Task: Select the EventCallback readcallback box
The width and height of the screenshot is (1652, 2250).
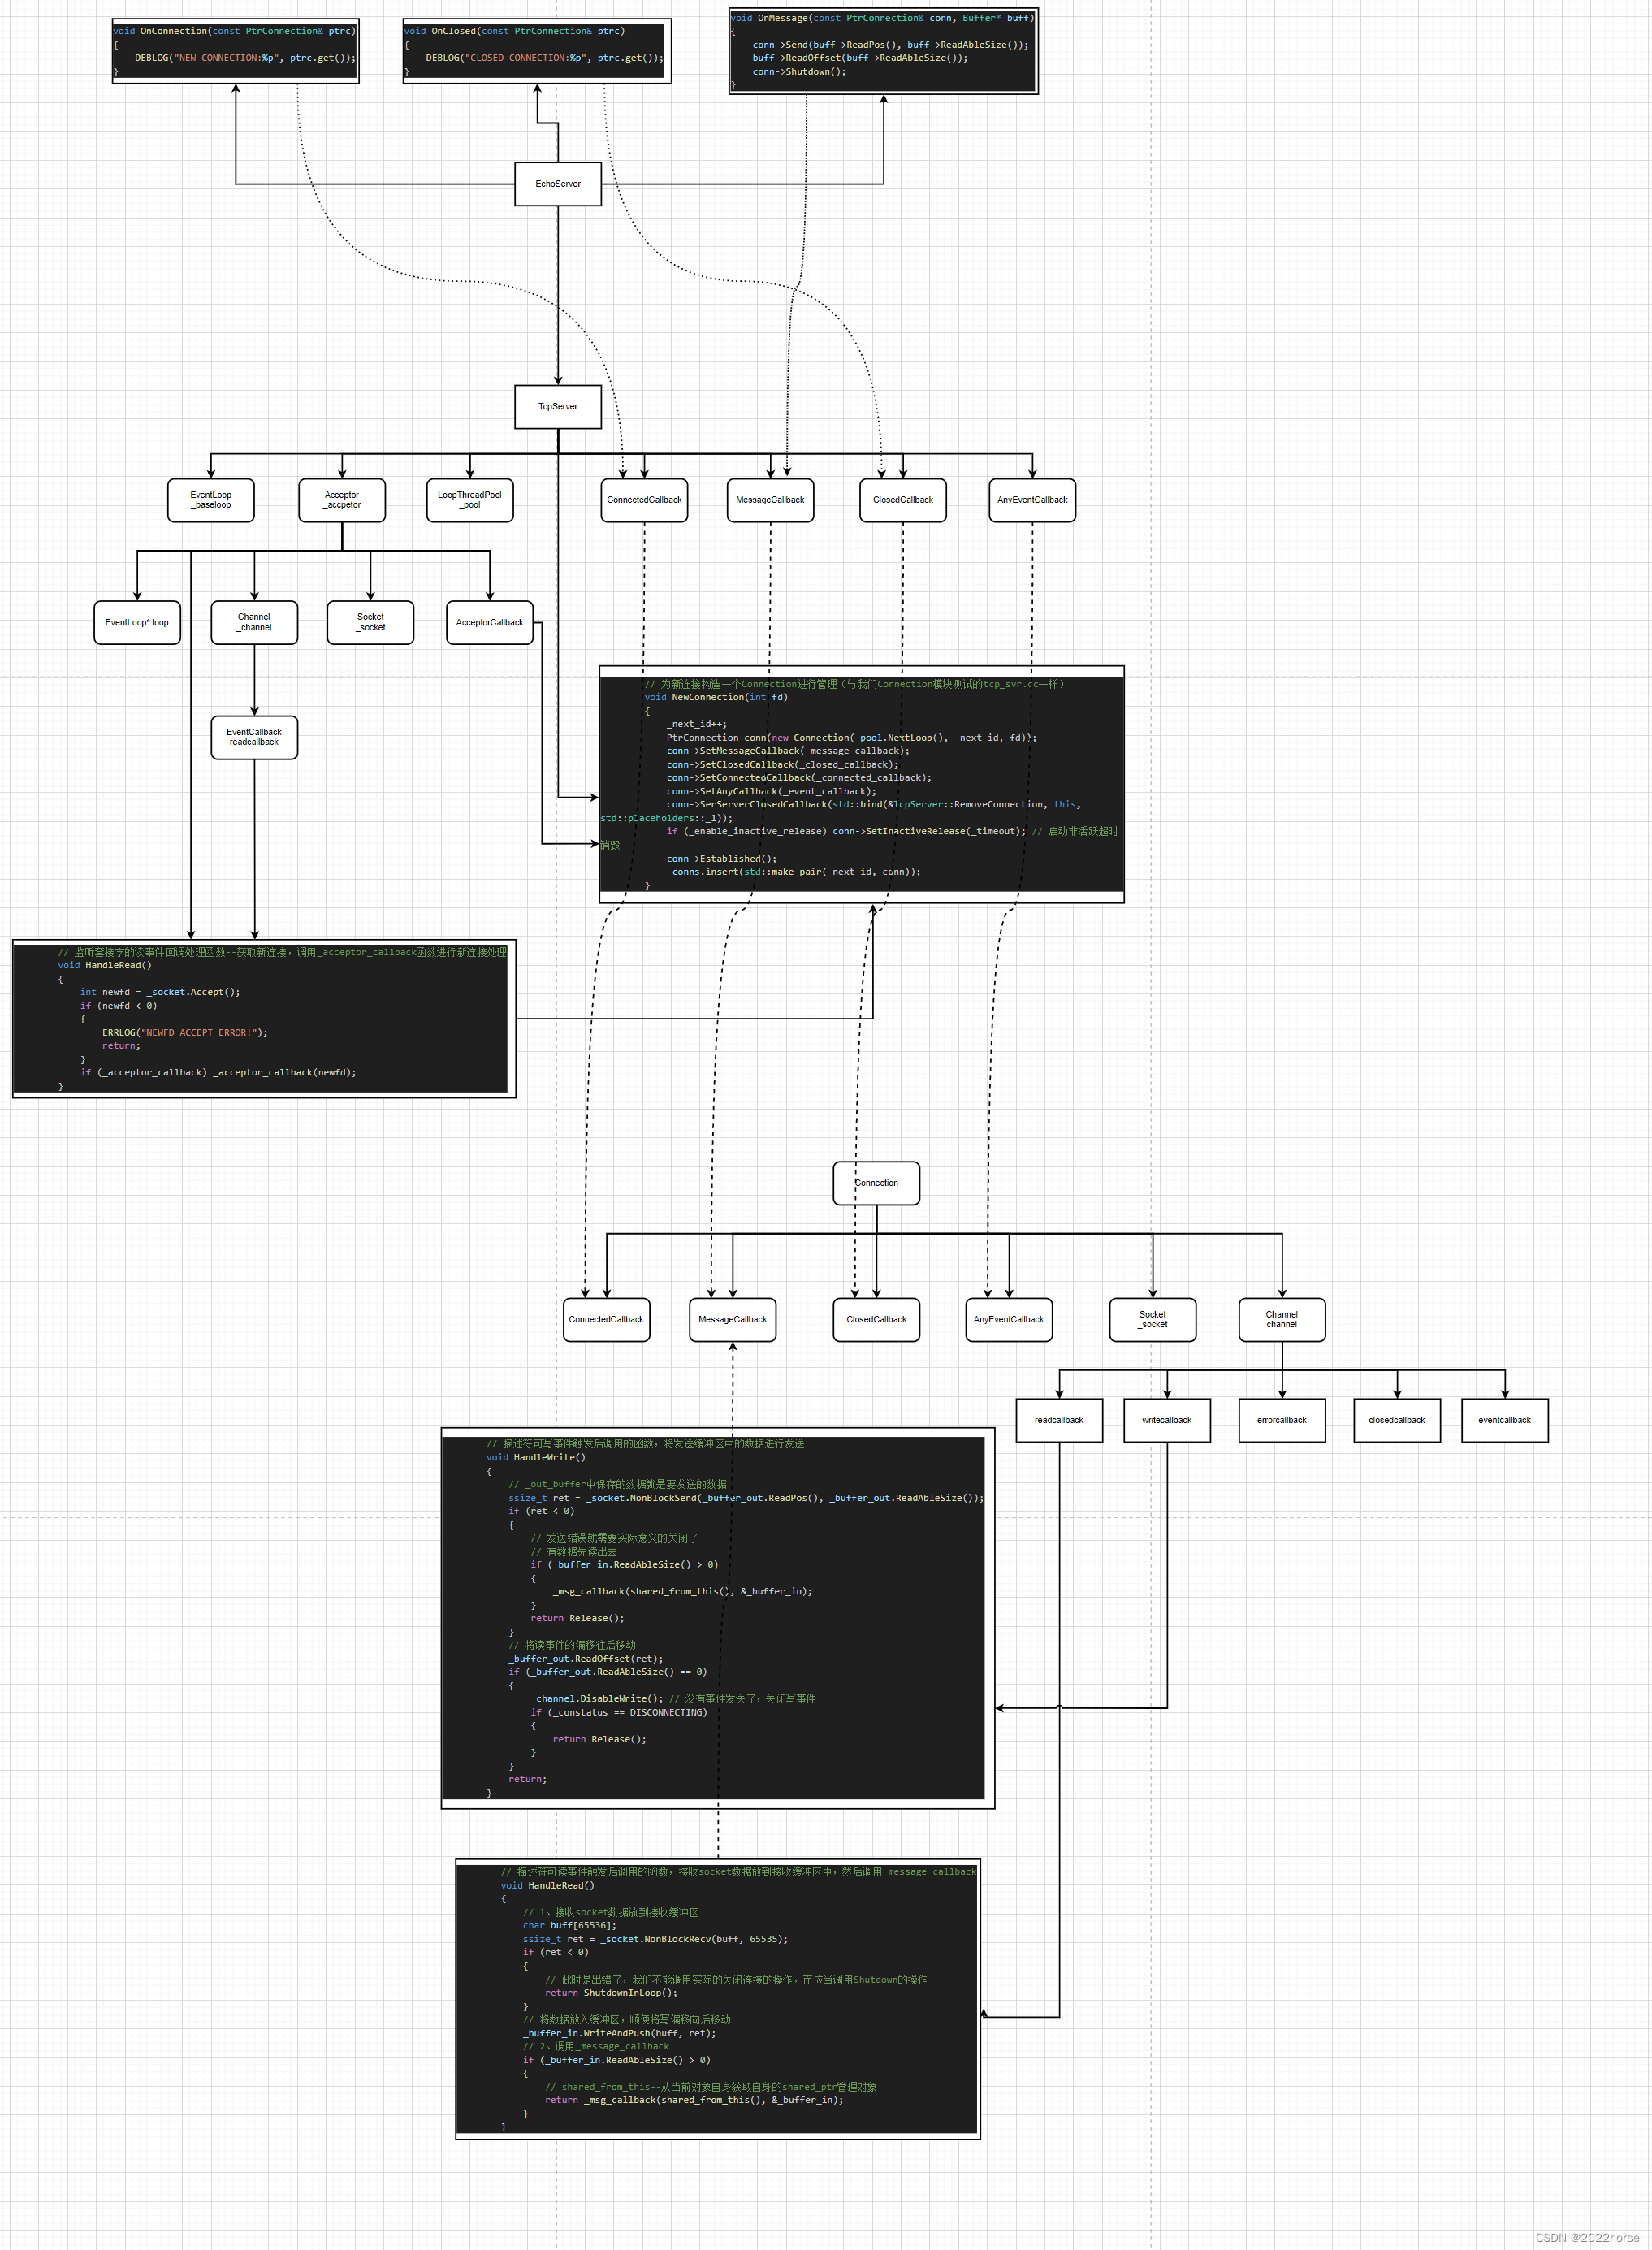Action: (254, 737)
